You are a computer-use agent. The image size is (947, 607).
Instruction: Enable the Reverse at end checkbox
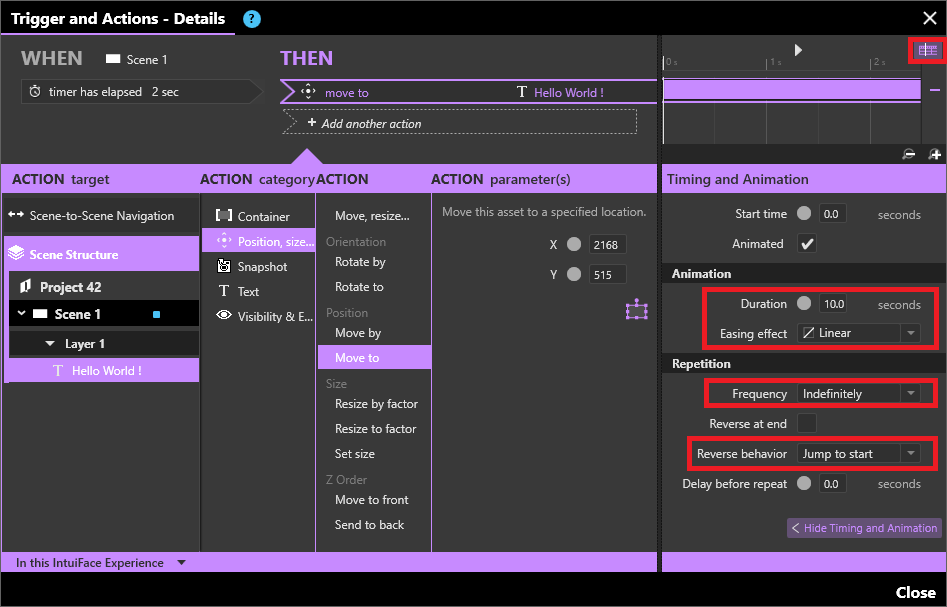click(807, 424)
